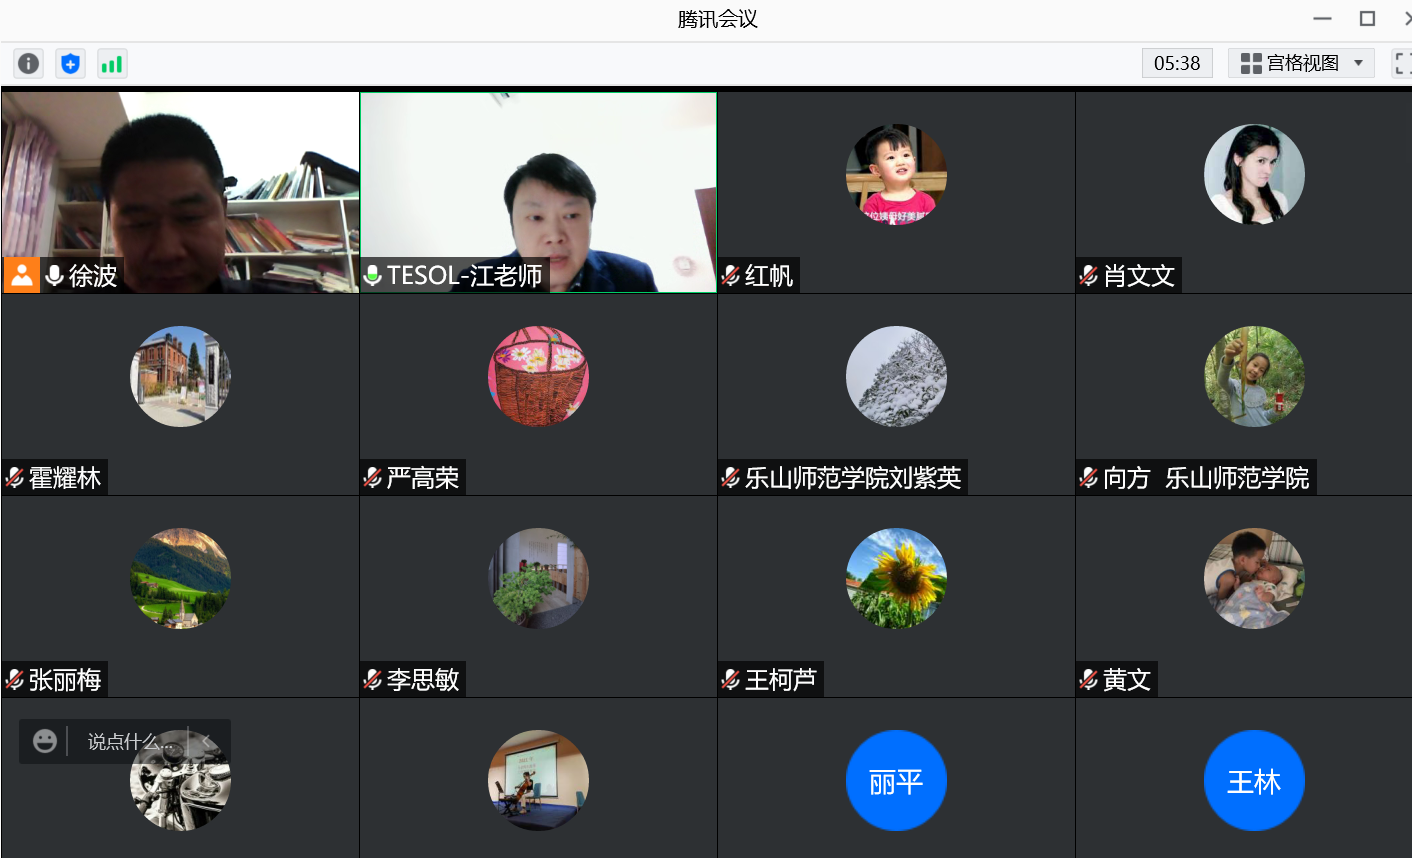Click the muted mic icon beside 肖文文

coord(1089,275)
